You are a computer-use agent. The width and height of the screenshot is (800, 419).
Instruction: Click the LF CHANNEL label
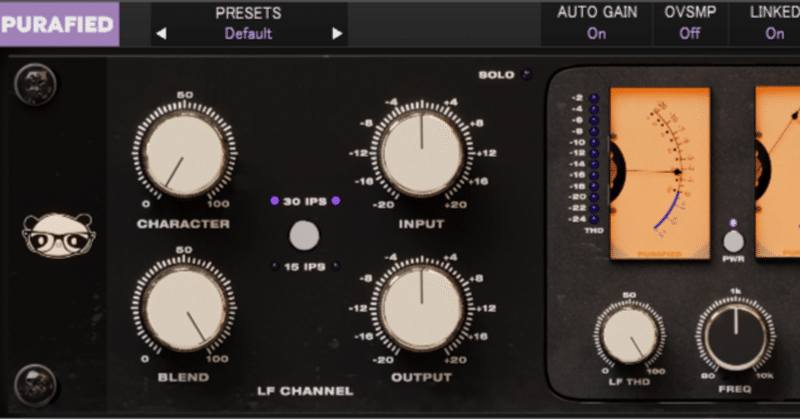(x=305, y=391)
